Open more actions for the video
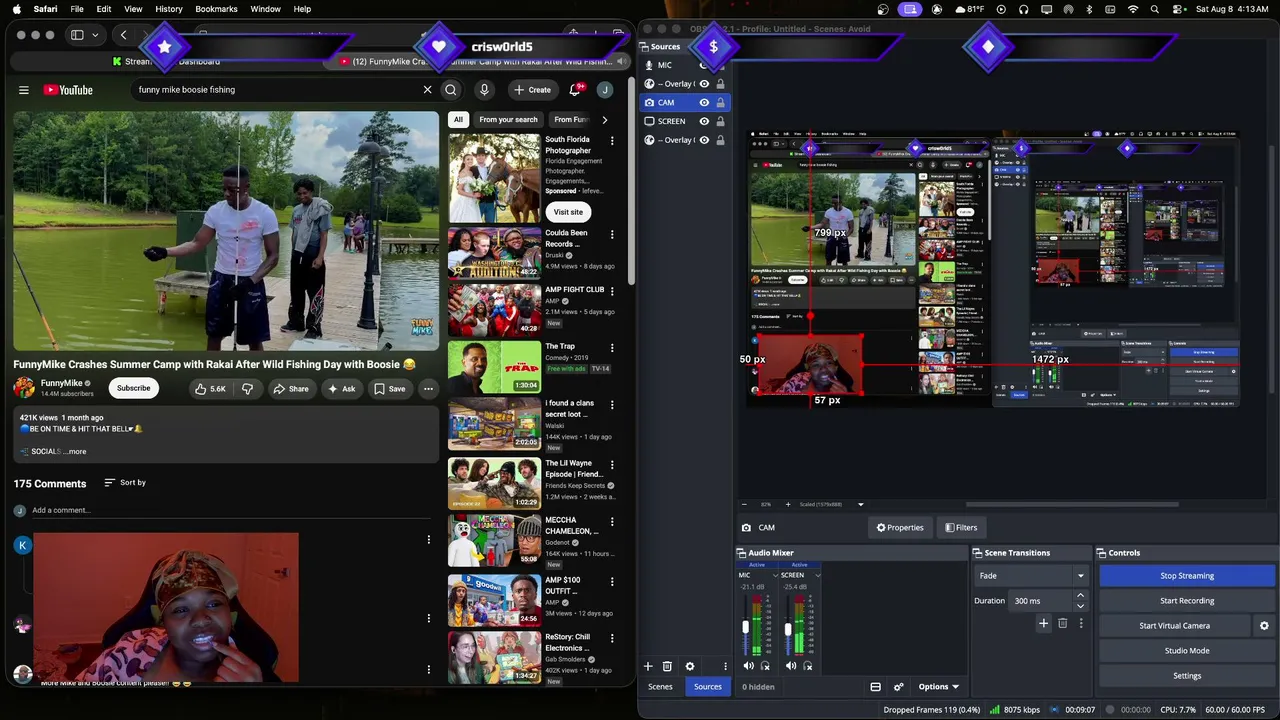Screen dimensions: 1280x720 coord(428,388)
